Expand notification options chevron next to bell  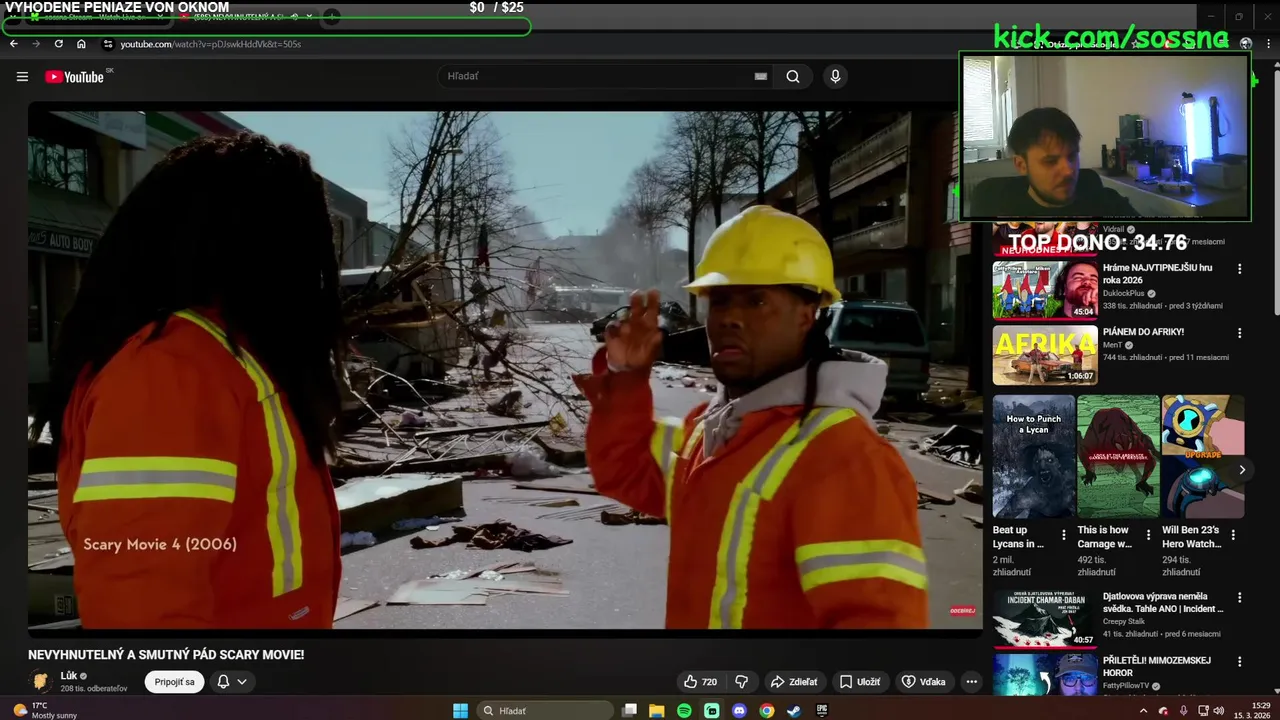pyautogui.click(x=242, y=682)
